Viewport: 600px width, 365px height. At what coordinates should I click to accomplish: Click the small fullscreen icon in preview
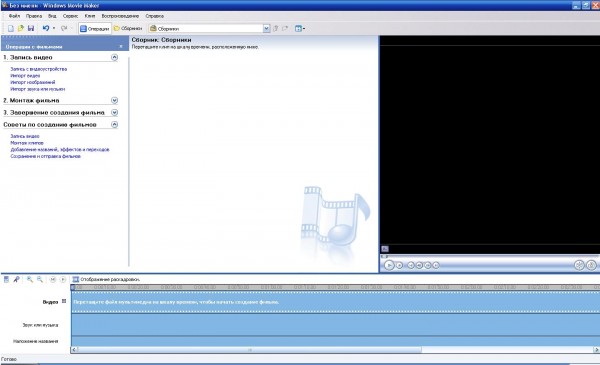[x=385, y=249]
